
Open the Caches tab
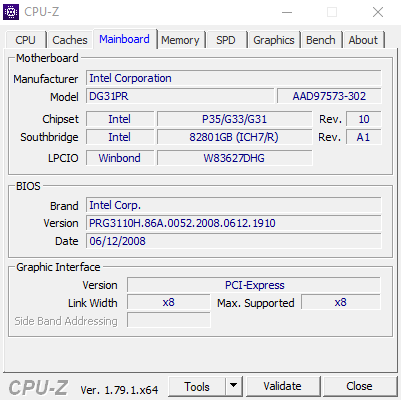[70, 40]
